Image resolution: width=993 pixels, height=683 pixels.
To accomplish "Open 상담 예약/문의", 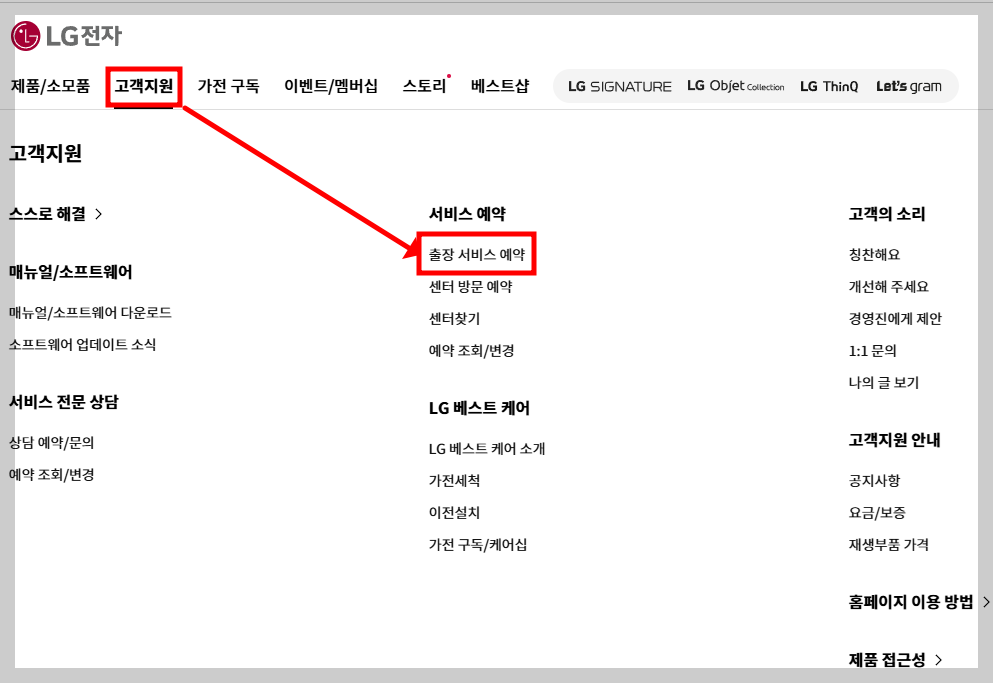I will pyautogui.click(x=51, y=442).
